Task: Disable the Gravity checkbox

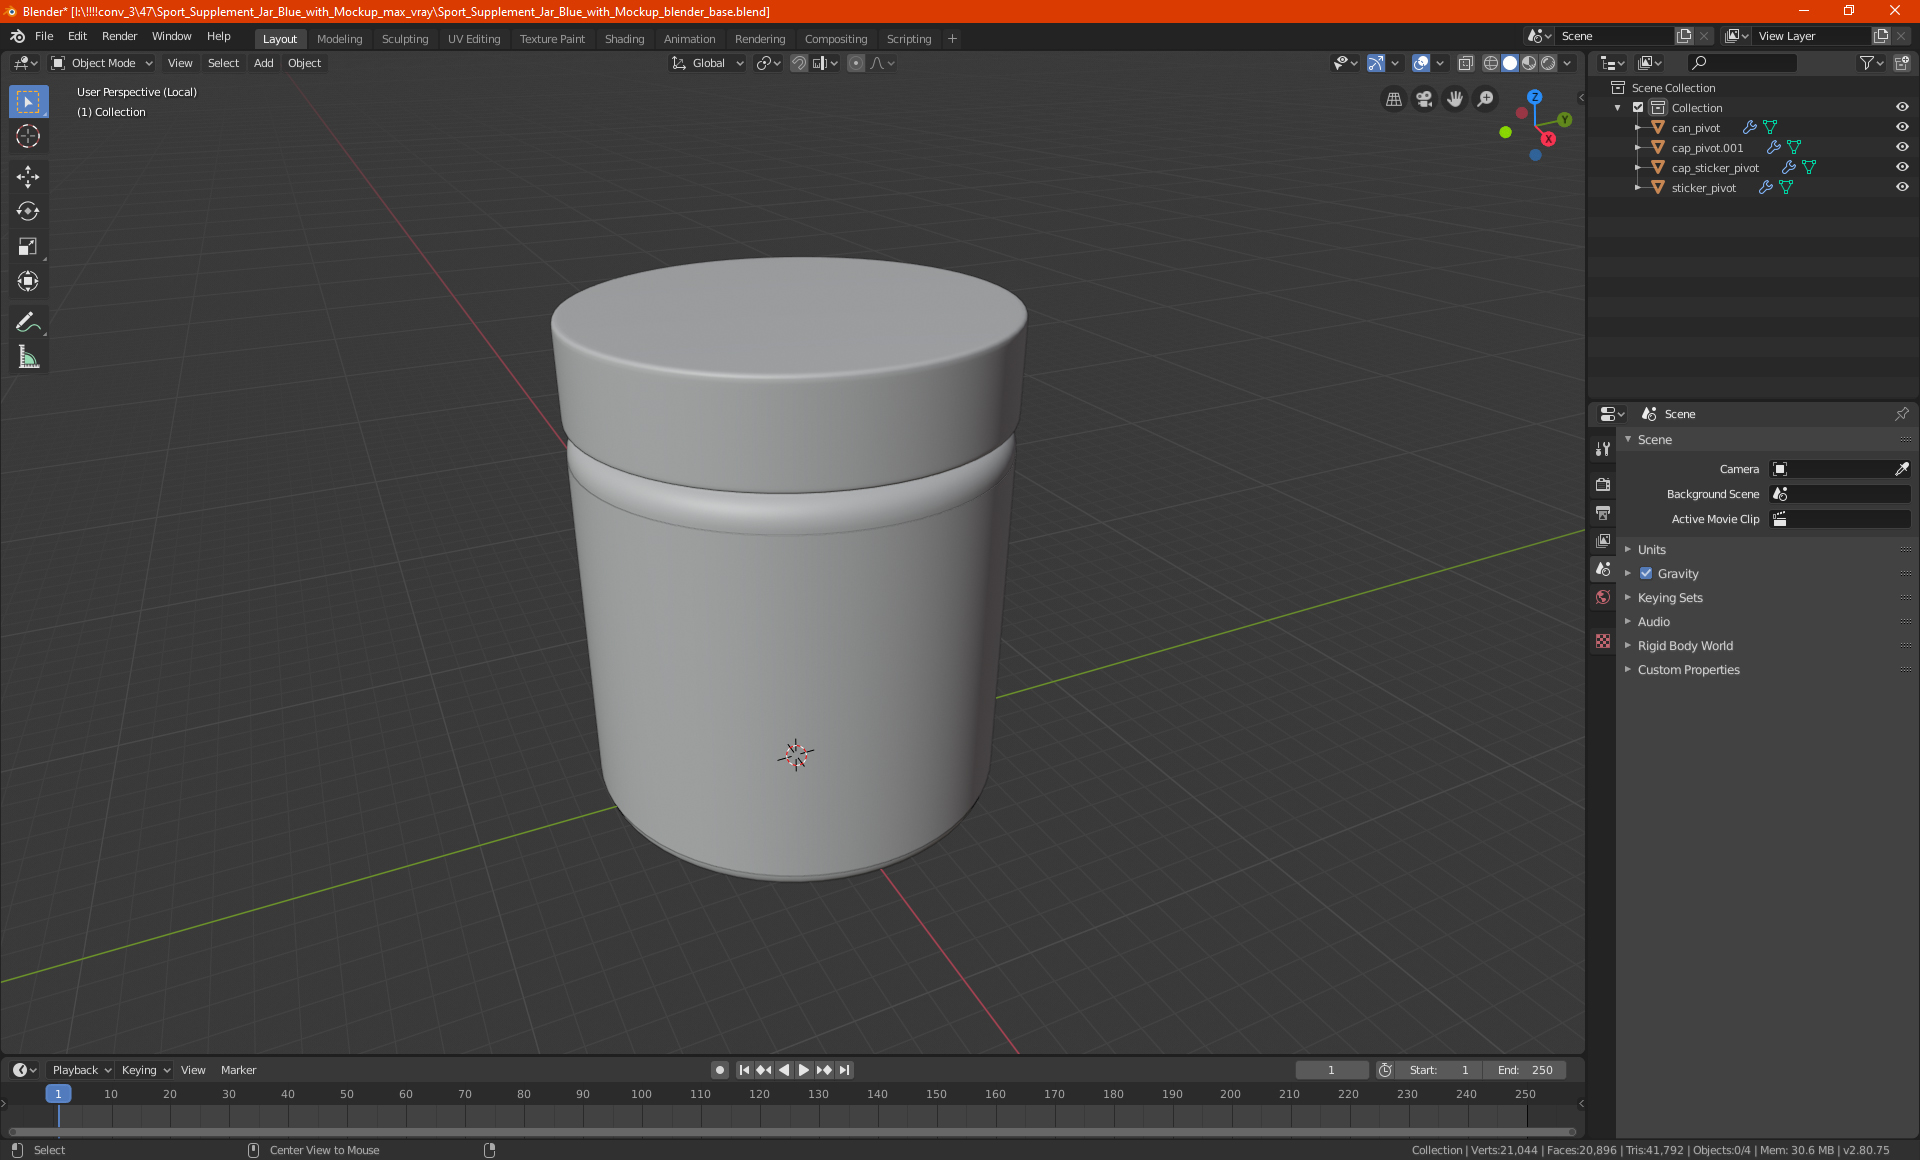Action: 1646,573
